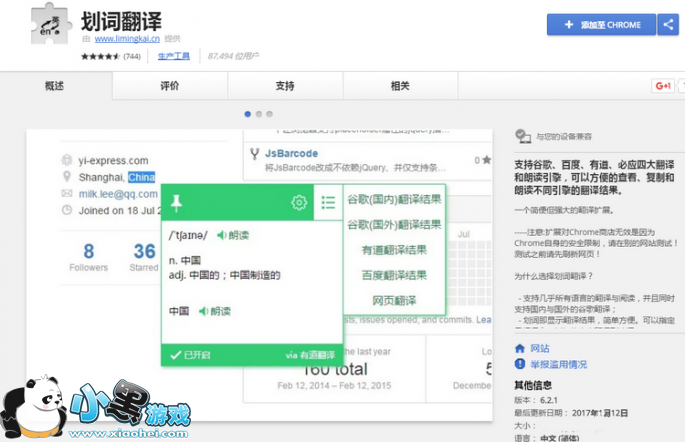Select the first carousel dot indicator
The width and height of the screenshot is (685, 442).
(248, 114)
